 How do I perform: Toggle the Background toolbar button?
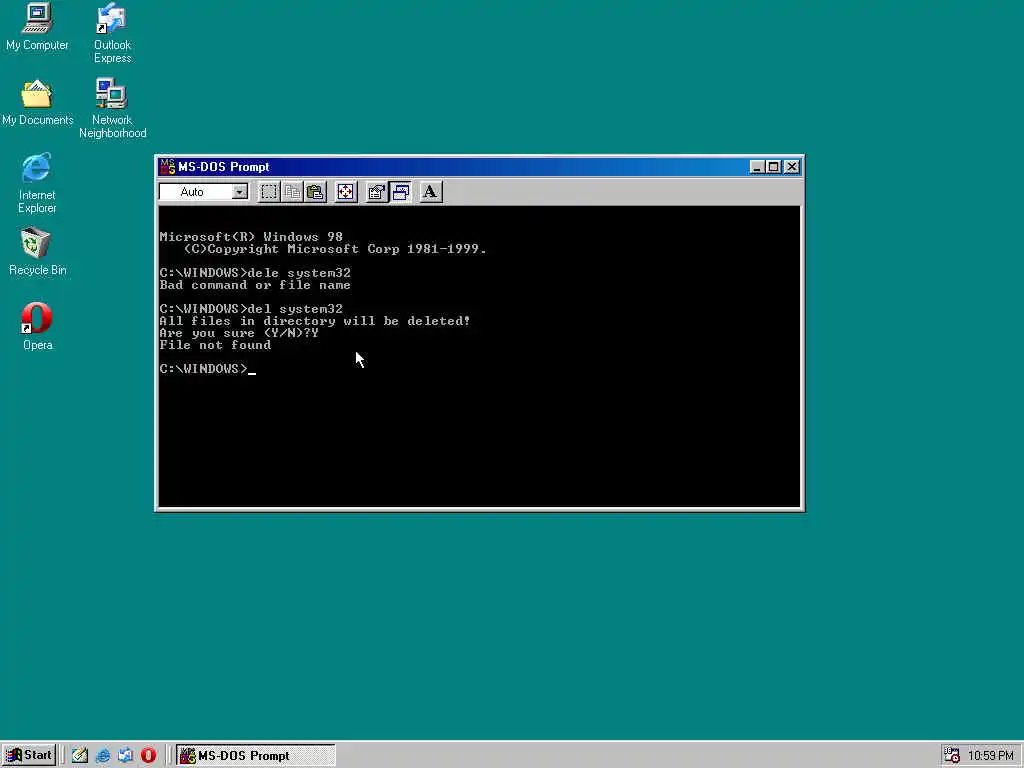(400, 192)
